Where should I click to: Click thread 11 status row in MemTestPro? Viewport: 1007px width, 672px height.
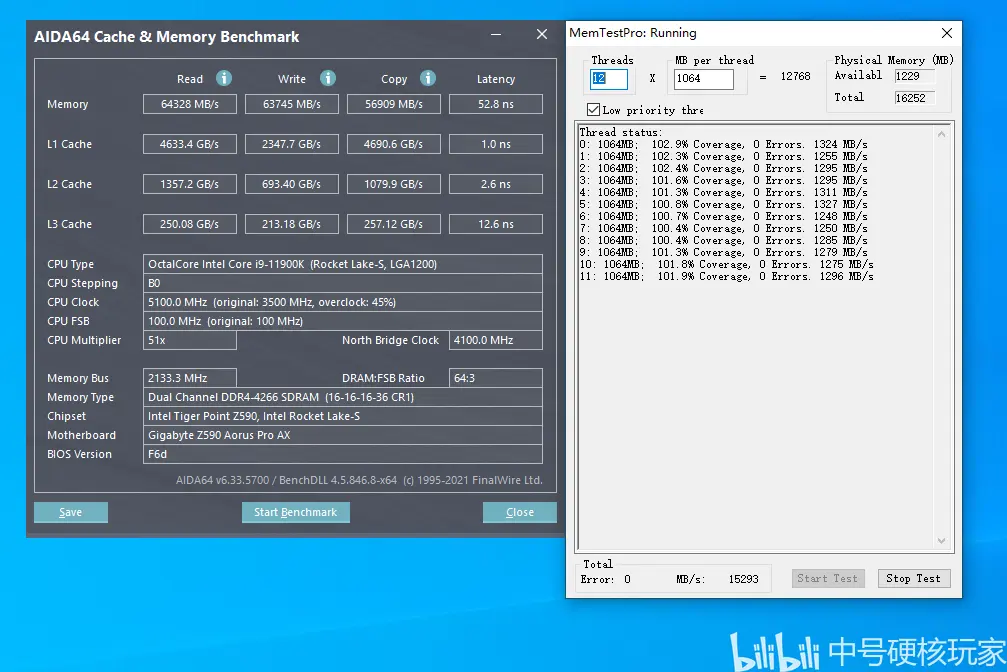[x=726, y=276]
